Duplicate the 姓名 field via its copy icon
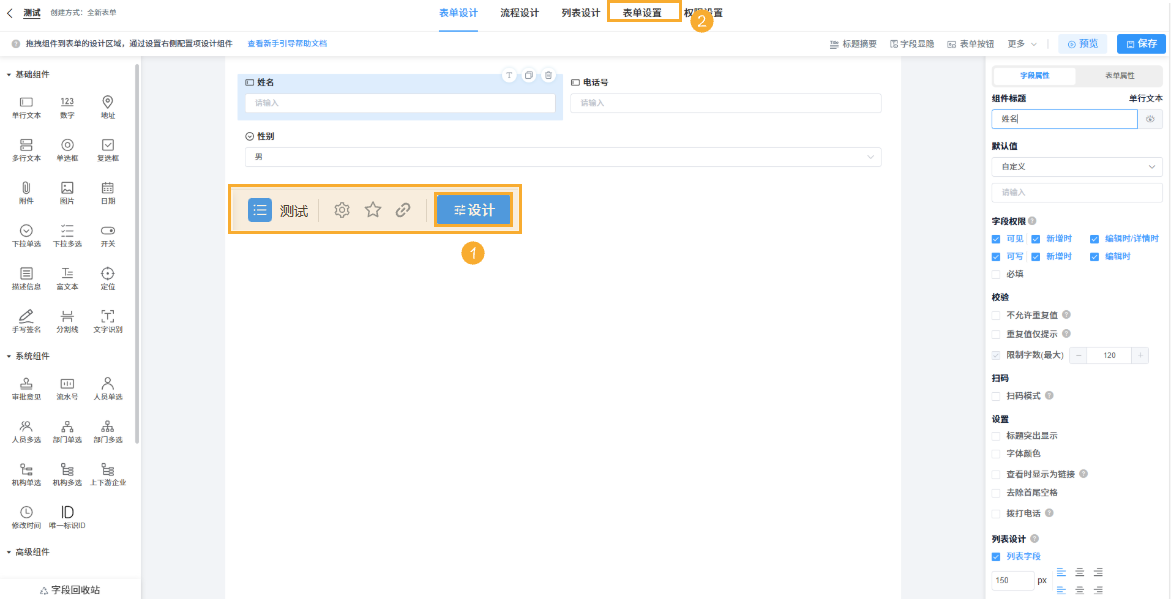This screenshot has width=1171, height=599. pyautogui.click(x=529, y=75)
